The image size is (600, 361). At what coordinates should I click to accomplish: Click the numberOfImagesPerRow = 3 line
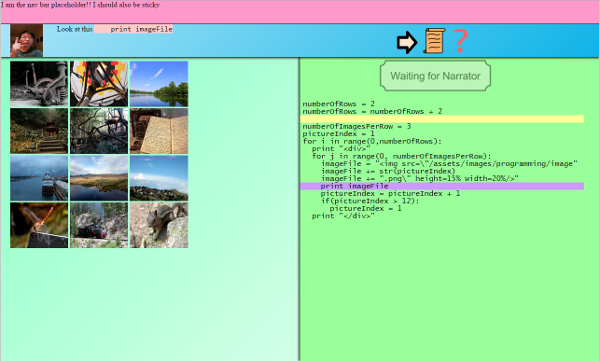(x=356, y=126)
